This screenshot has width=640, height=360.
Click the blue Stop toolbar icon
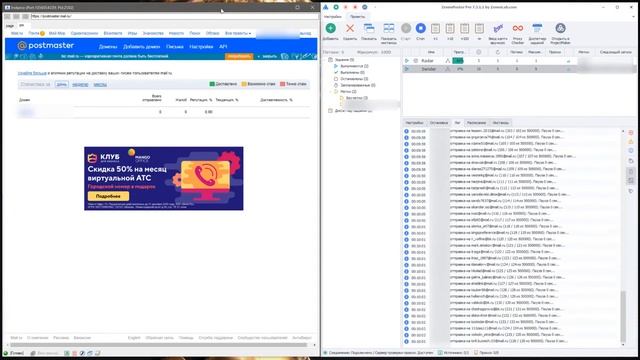point(420,28)
